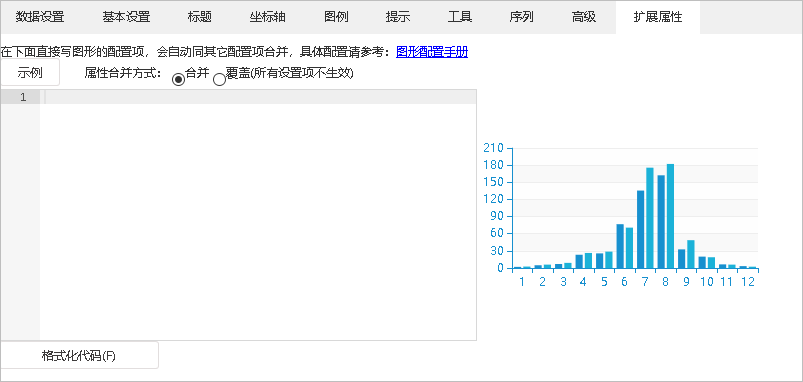Click the 属性合并方式 label
Image resolution: width=803 pixels, height=382 pixels.
(123, 73)
